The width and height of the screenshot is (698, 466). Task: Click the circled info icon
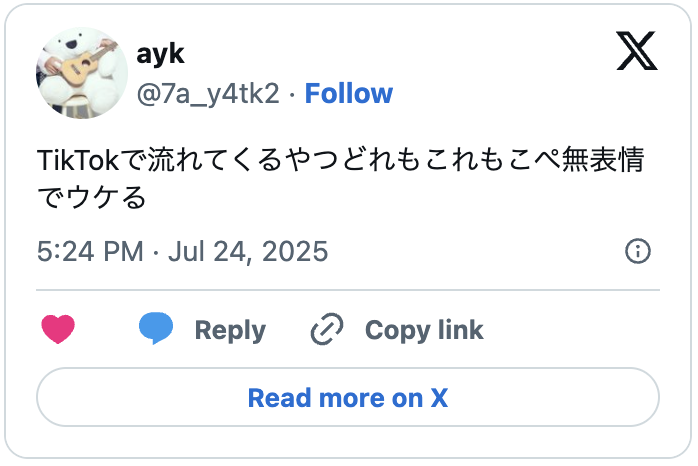pyautogui.click(x=637, y=251)
